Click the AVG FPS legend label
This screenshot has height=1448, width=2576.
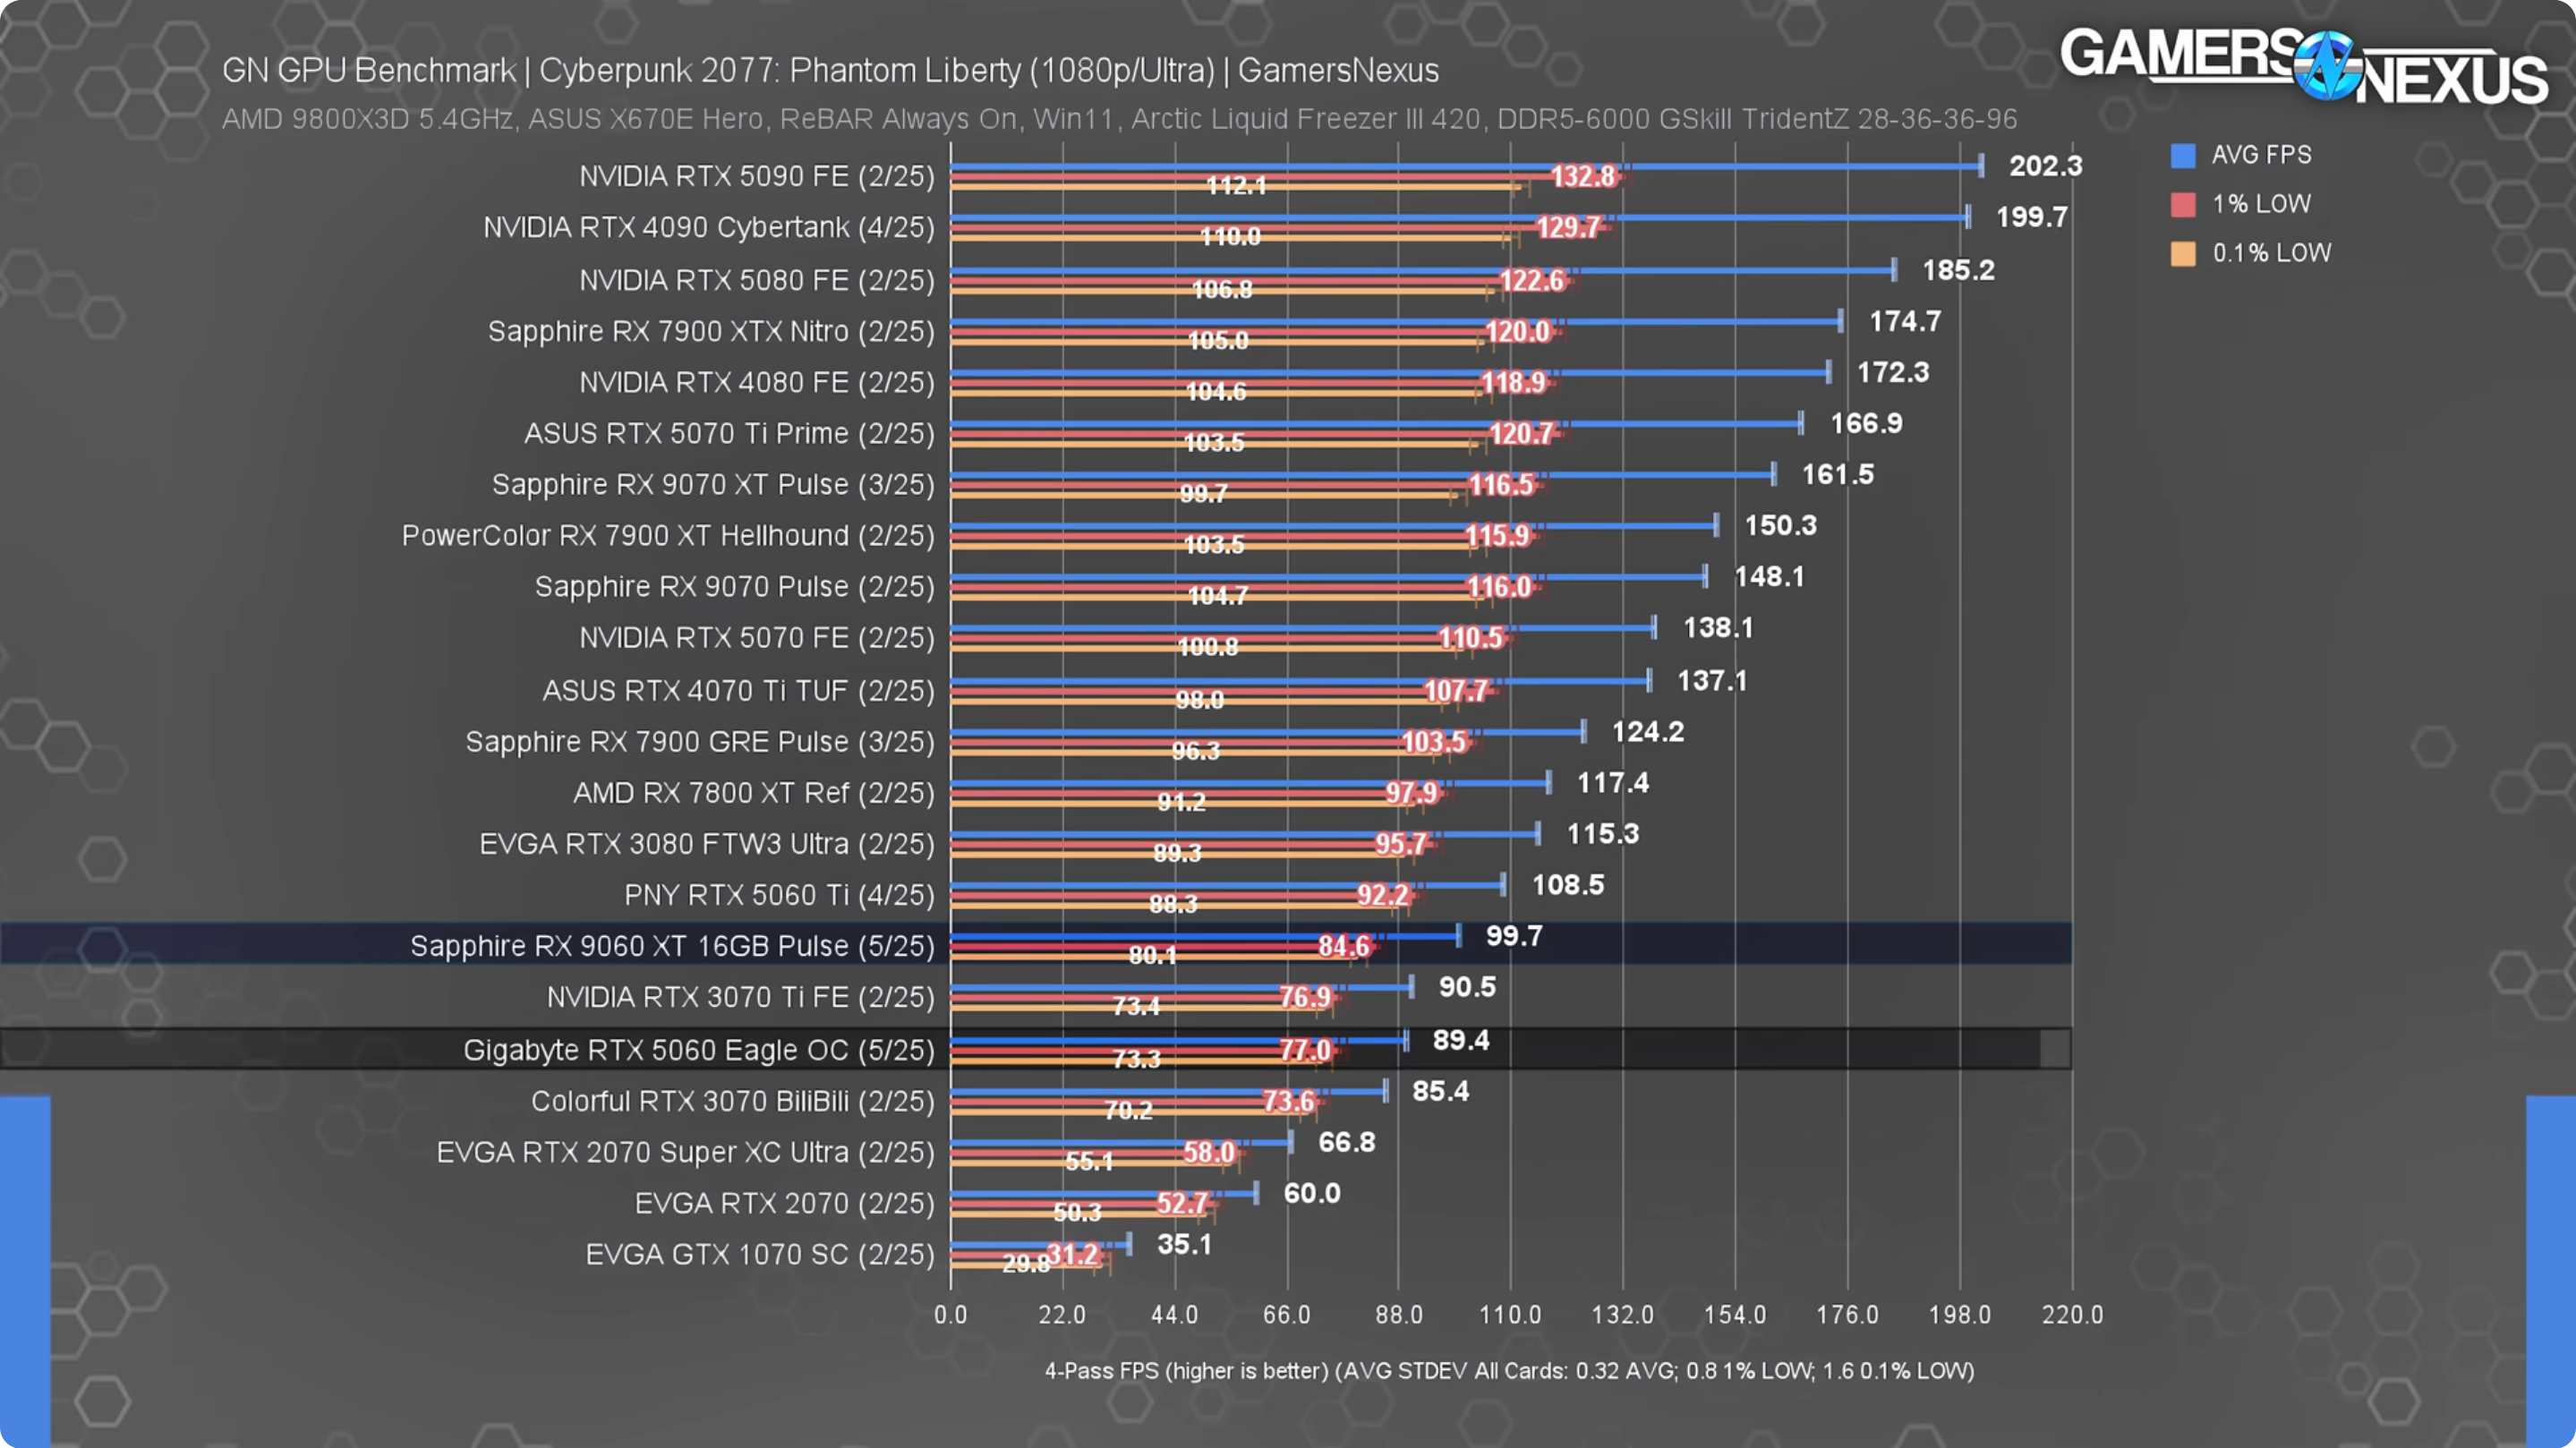pyautogui.click(x=2261, y=155)
